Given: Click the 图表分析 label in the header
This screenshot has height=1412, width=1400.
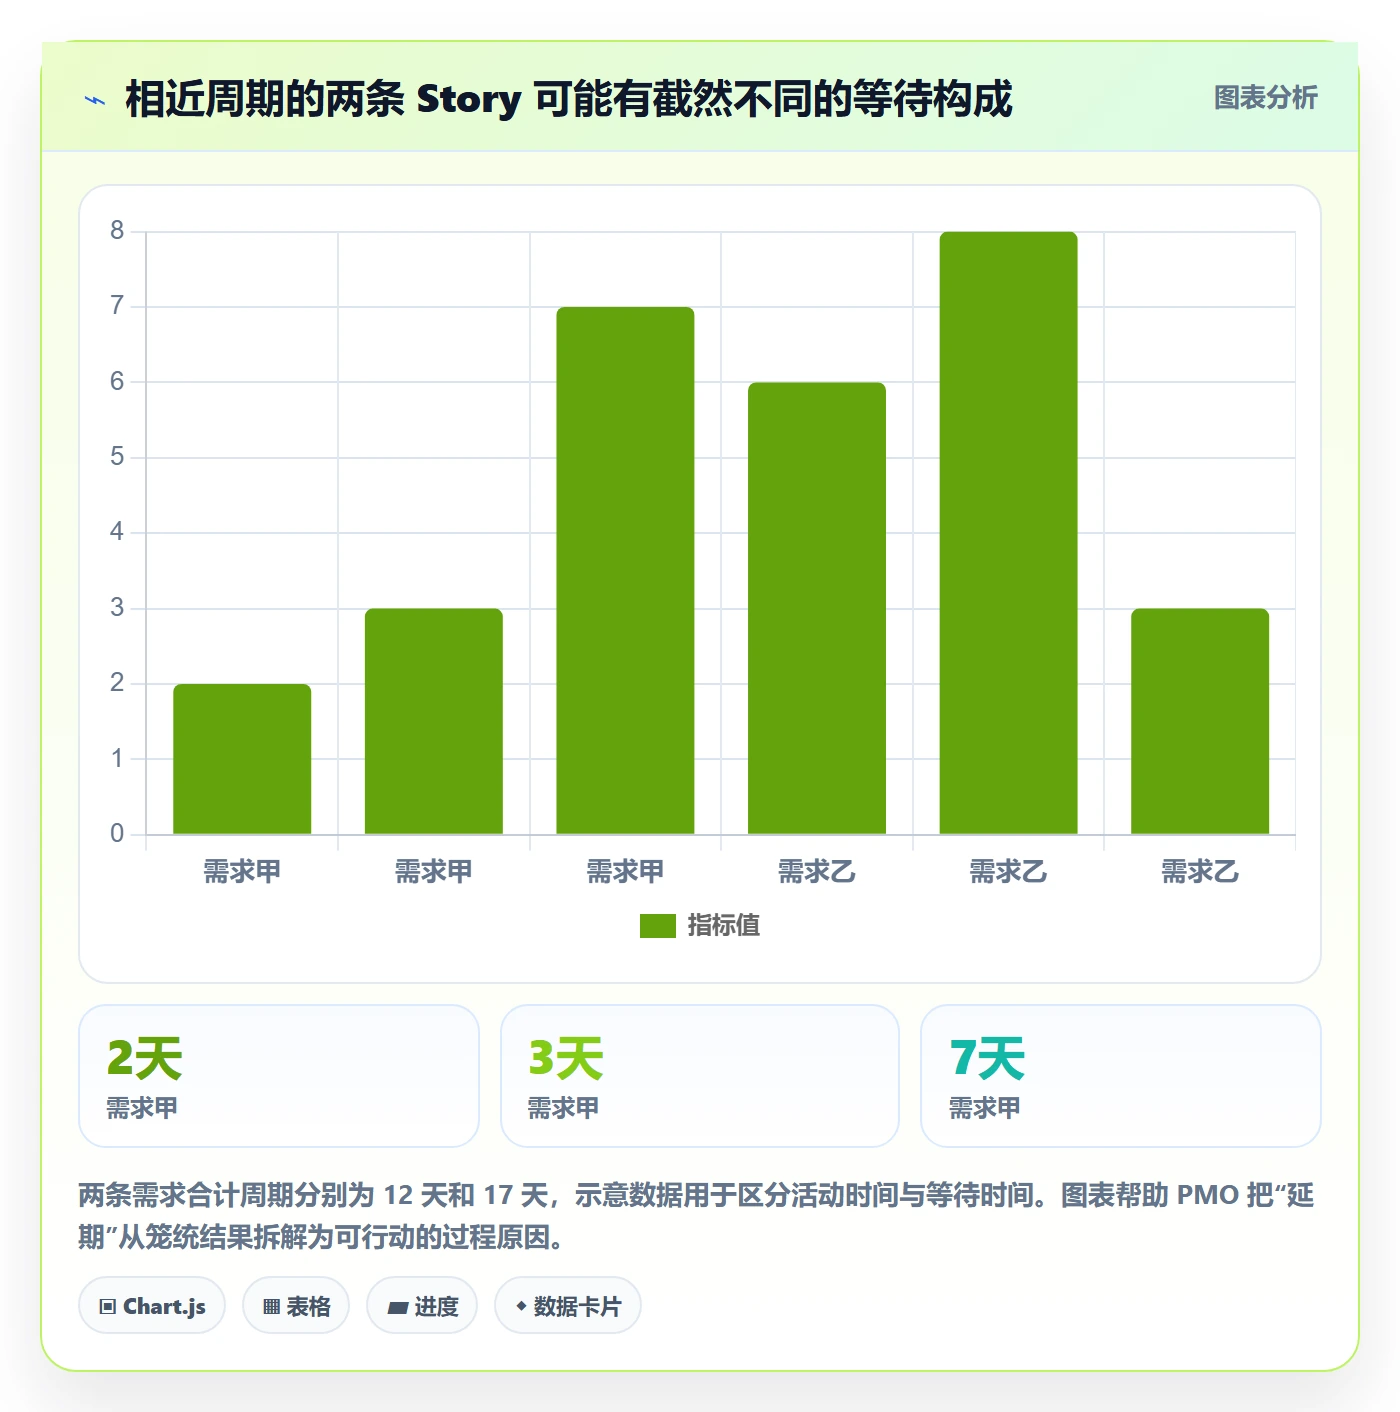Looking at the screenshot, I should [x=1265, y=98].
